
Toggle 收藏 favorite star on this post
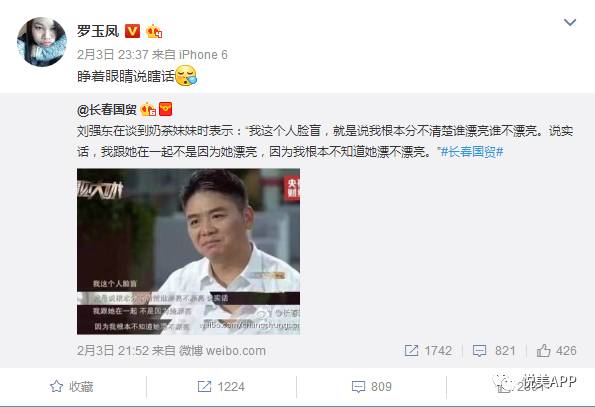72,387
